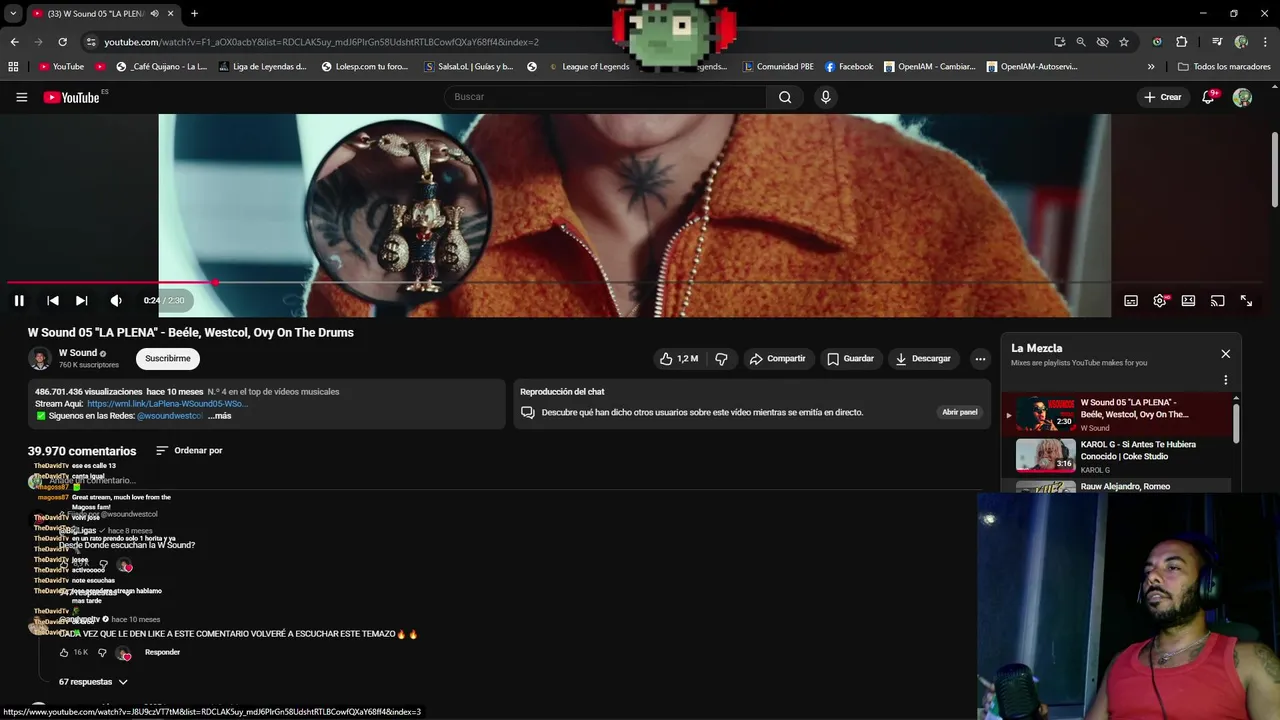Click the page vertical scrollbar
1280x720 pixels.
point(1274,170)
